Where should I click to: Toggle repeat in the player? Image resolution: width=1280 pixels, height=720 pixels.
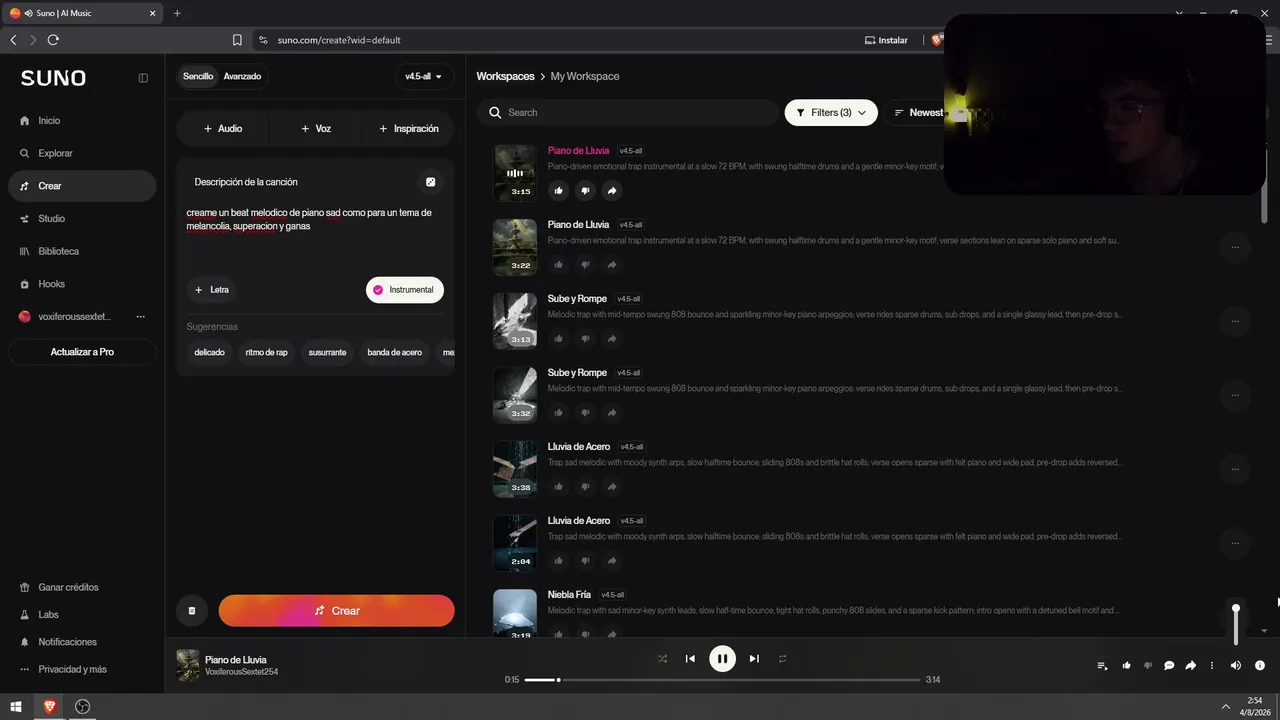[x=783, y=659]
